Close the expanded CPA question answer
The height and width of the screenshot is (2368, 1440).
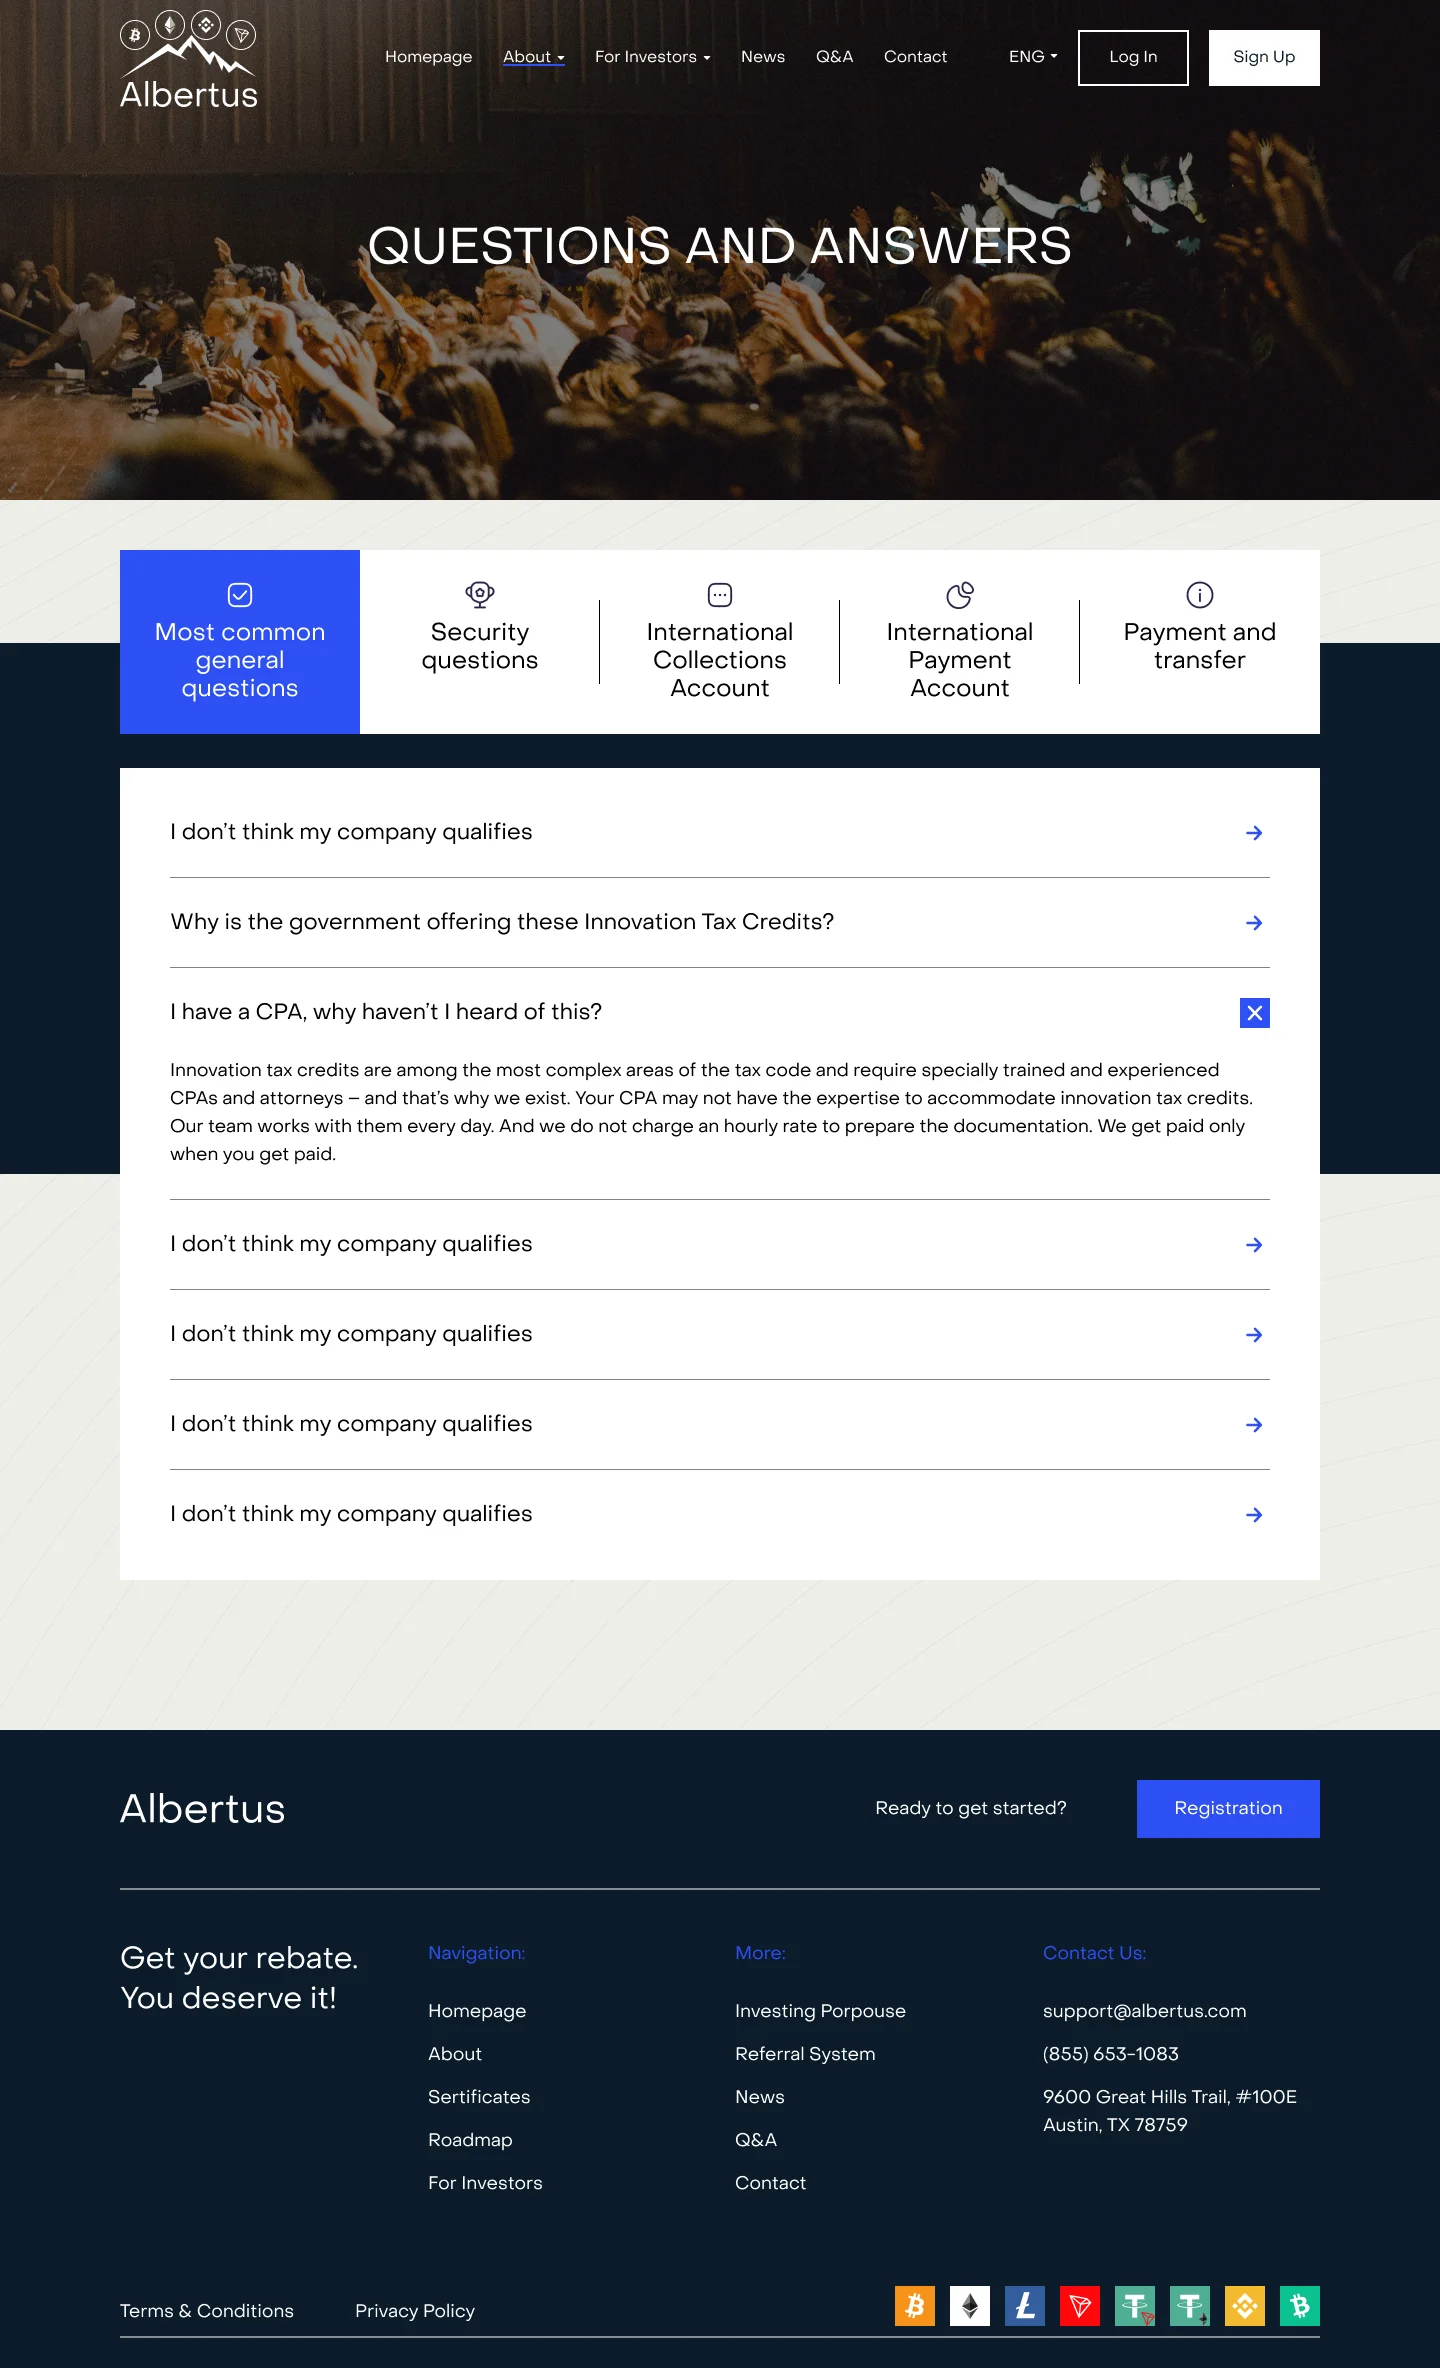point(1254,1013)
